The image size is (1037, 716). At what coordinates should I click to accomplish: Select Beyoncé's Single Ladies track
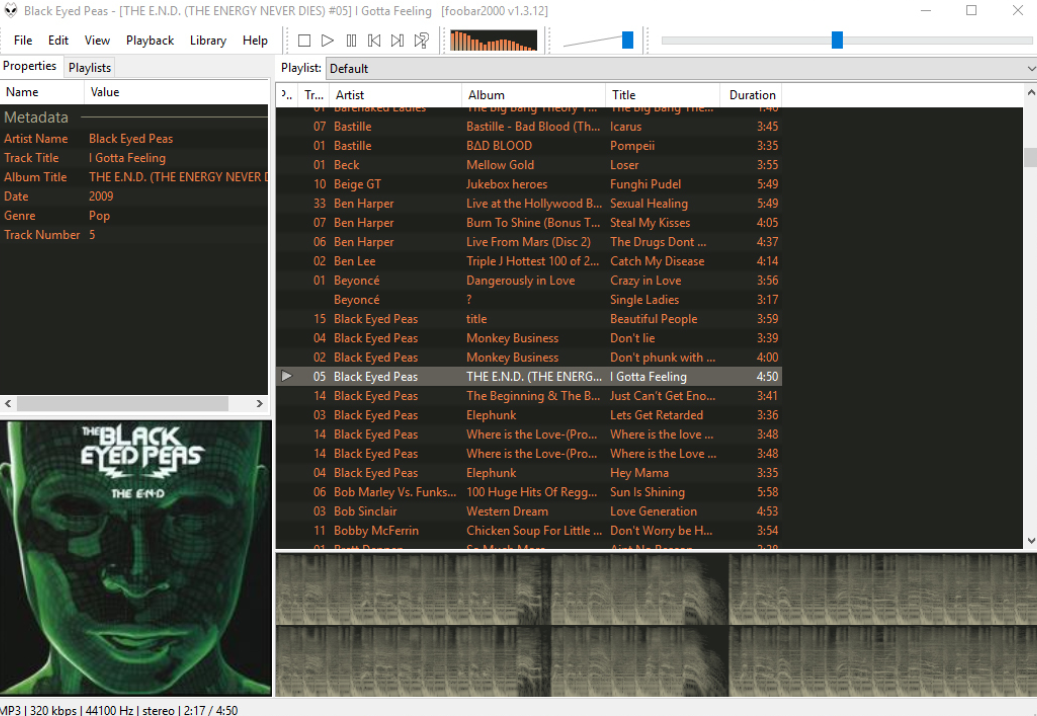[x=528, y=299]
